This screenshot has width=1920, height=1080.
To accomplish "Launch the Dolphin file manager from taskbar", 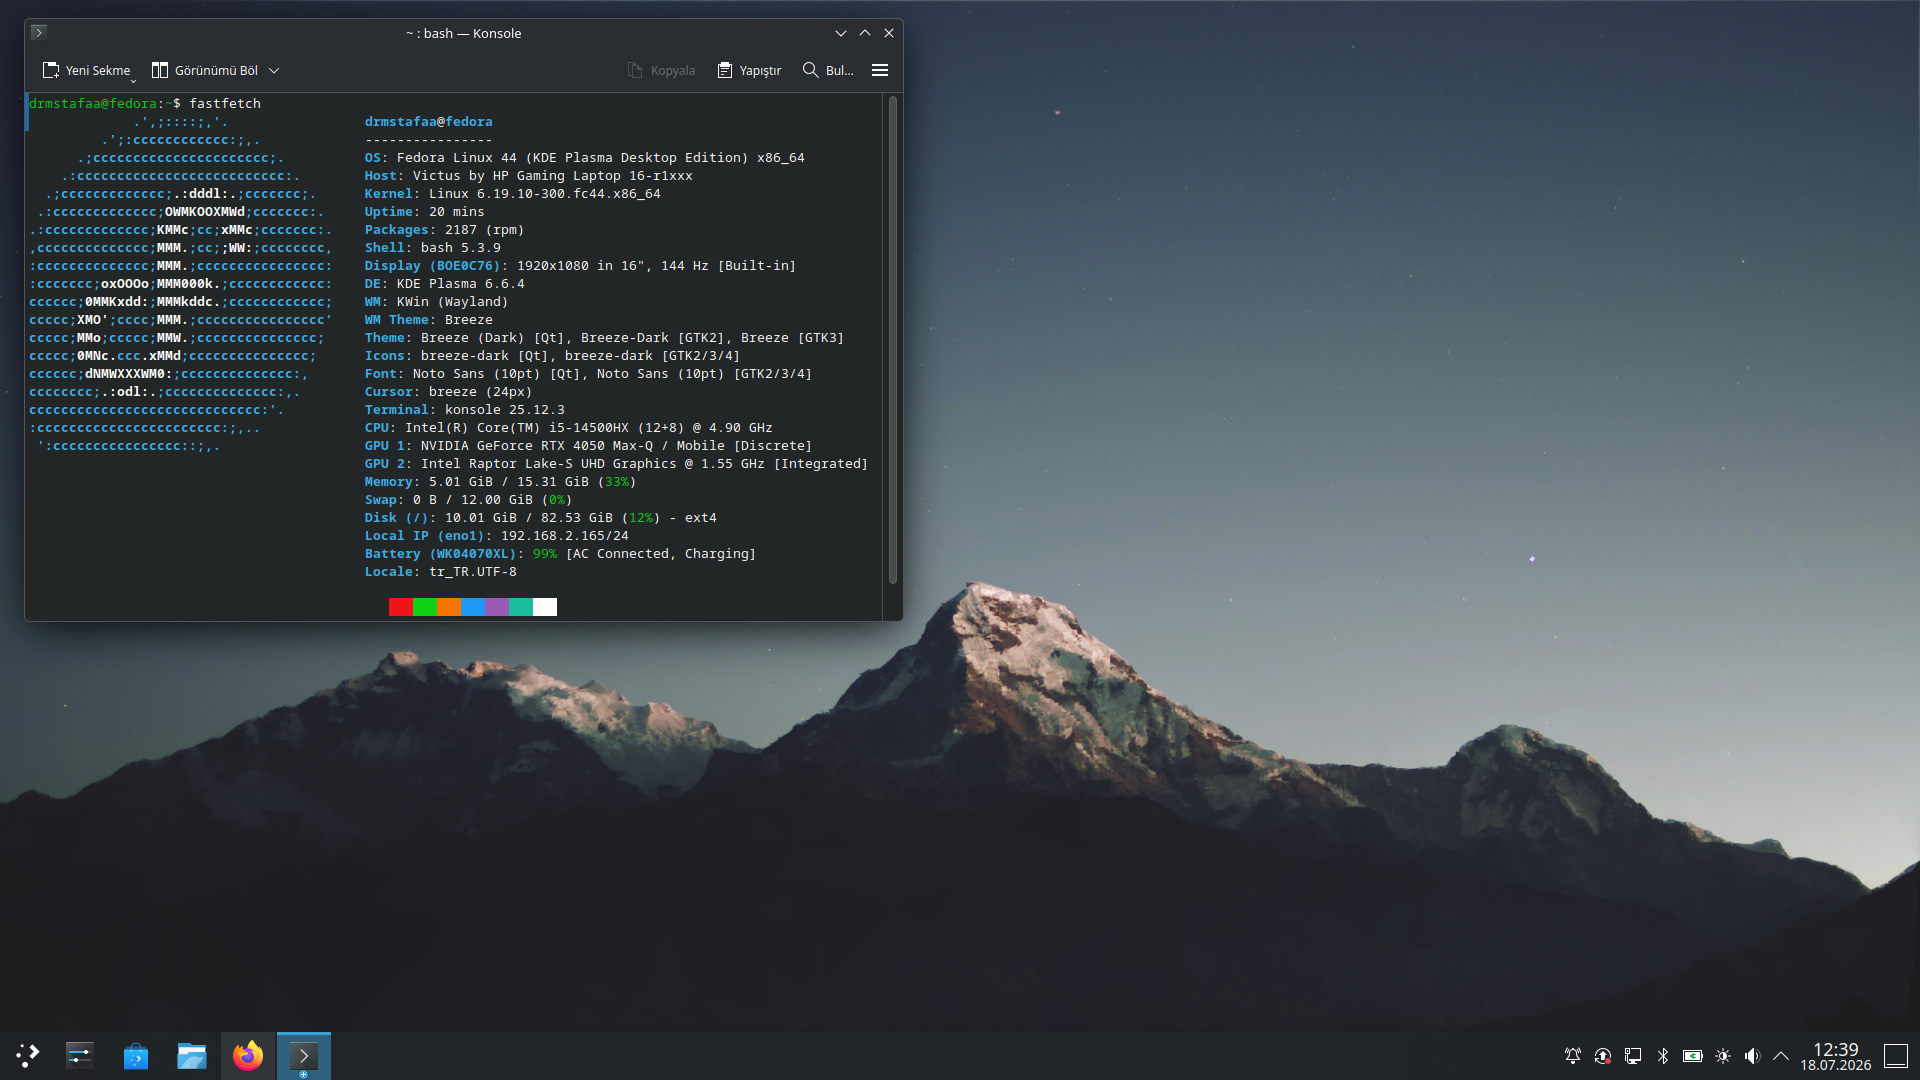I will click(x=192, y=1055).
